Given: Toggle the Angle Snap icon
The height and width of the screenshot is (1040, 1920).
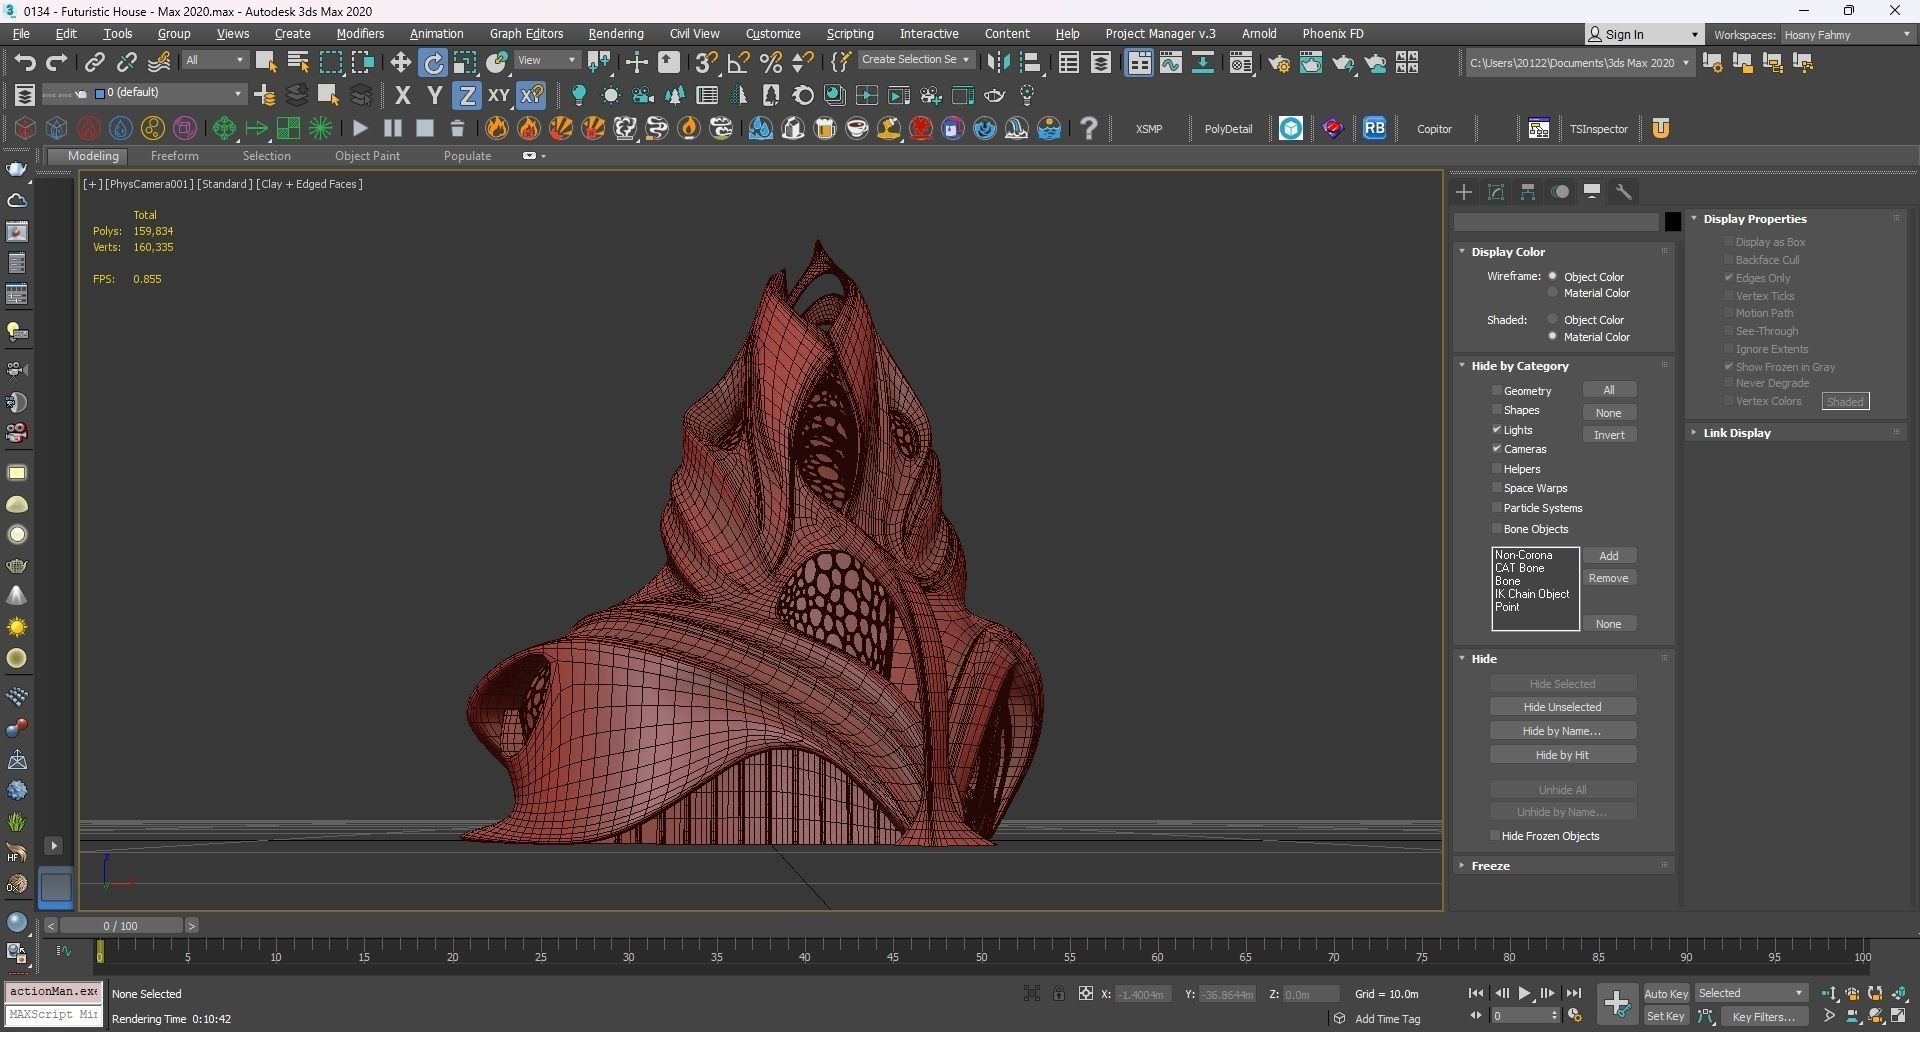Looking at the screenshot, I should click(x=738, y=63).
